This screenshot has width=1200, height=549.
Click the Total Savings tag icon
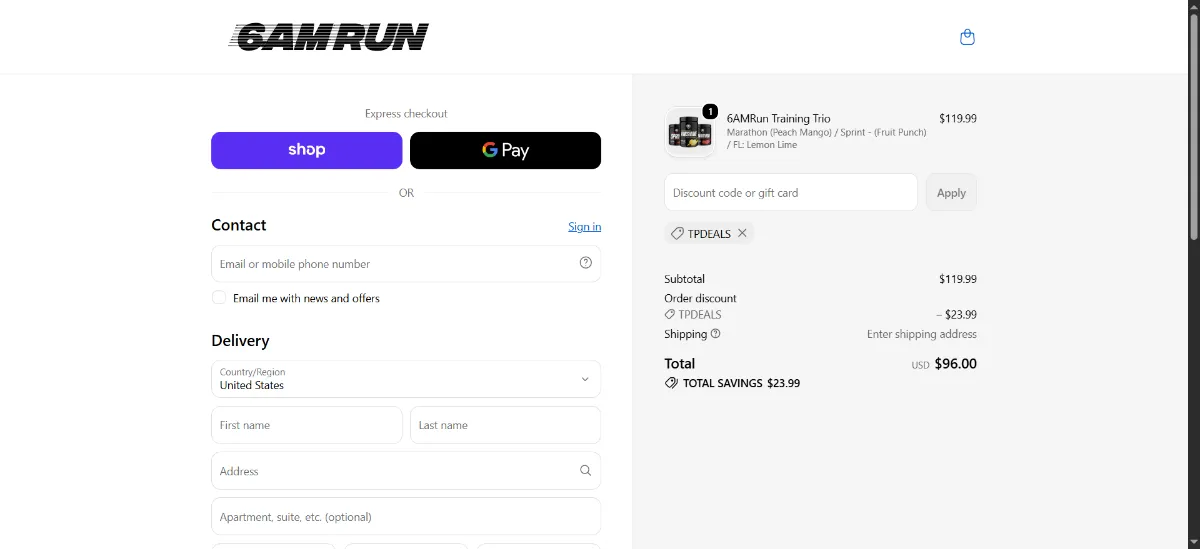[671, 383]
